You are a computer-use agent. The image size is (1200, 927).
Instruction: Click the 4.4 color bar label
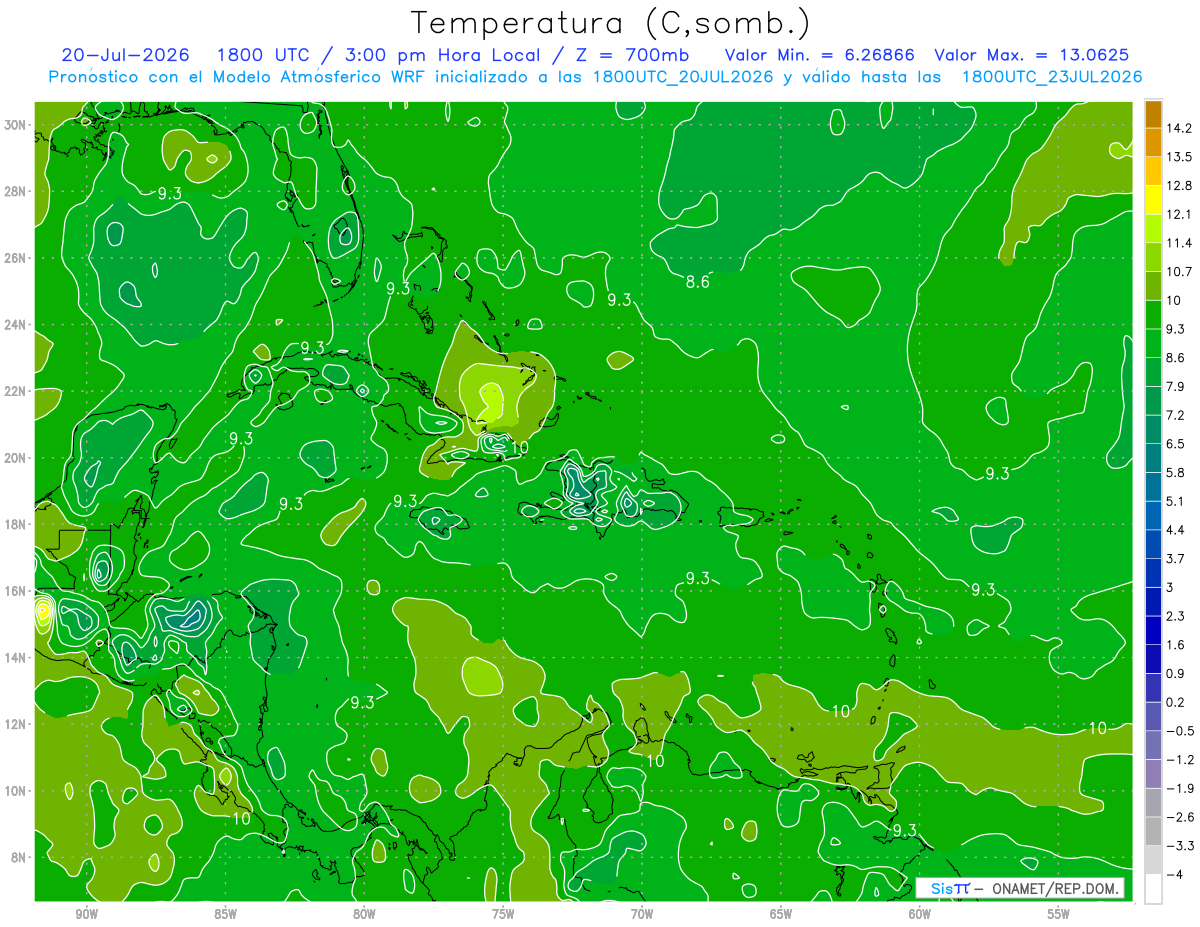(1177, 529)
